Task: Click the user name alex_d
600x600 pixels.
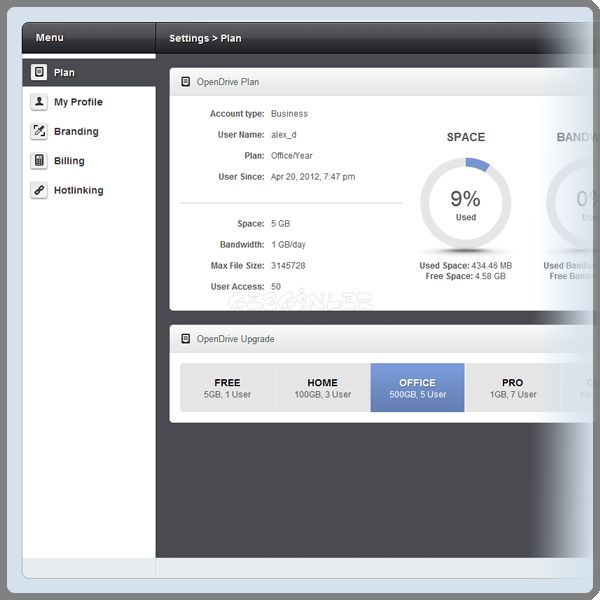Action: [x=284, y=135]
